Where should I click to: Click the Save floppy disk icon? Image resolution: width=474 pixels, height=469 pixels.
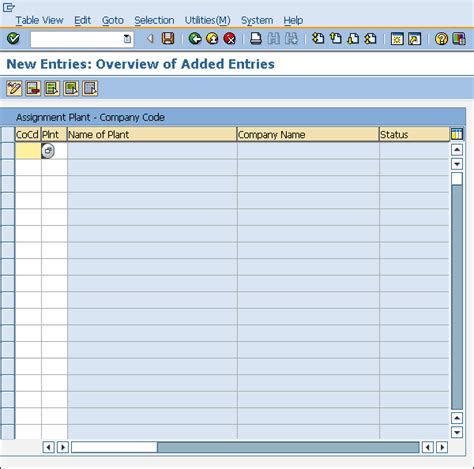click(168, 39)
